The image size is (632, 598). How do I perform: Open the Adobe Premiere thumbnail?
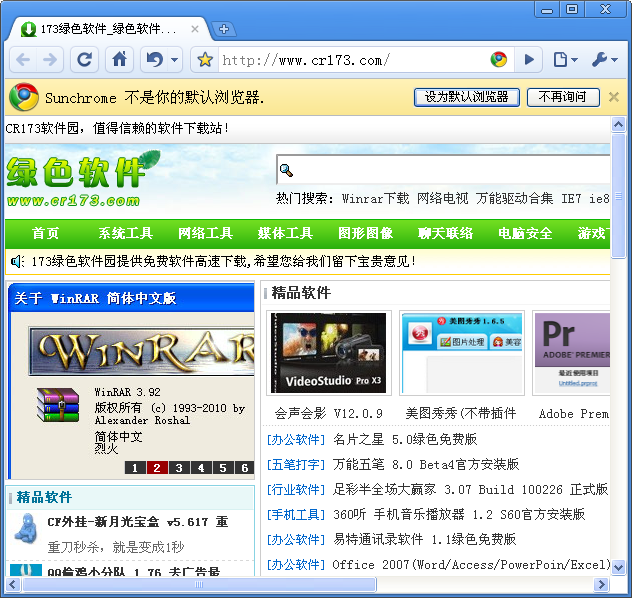(x=571, y=353)
